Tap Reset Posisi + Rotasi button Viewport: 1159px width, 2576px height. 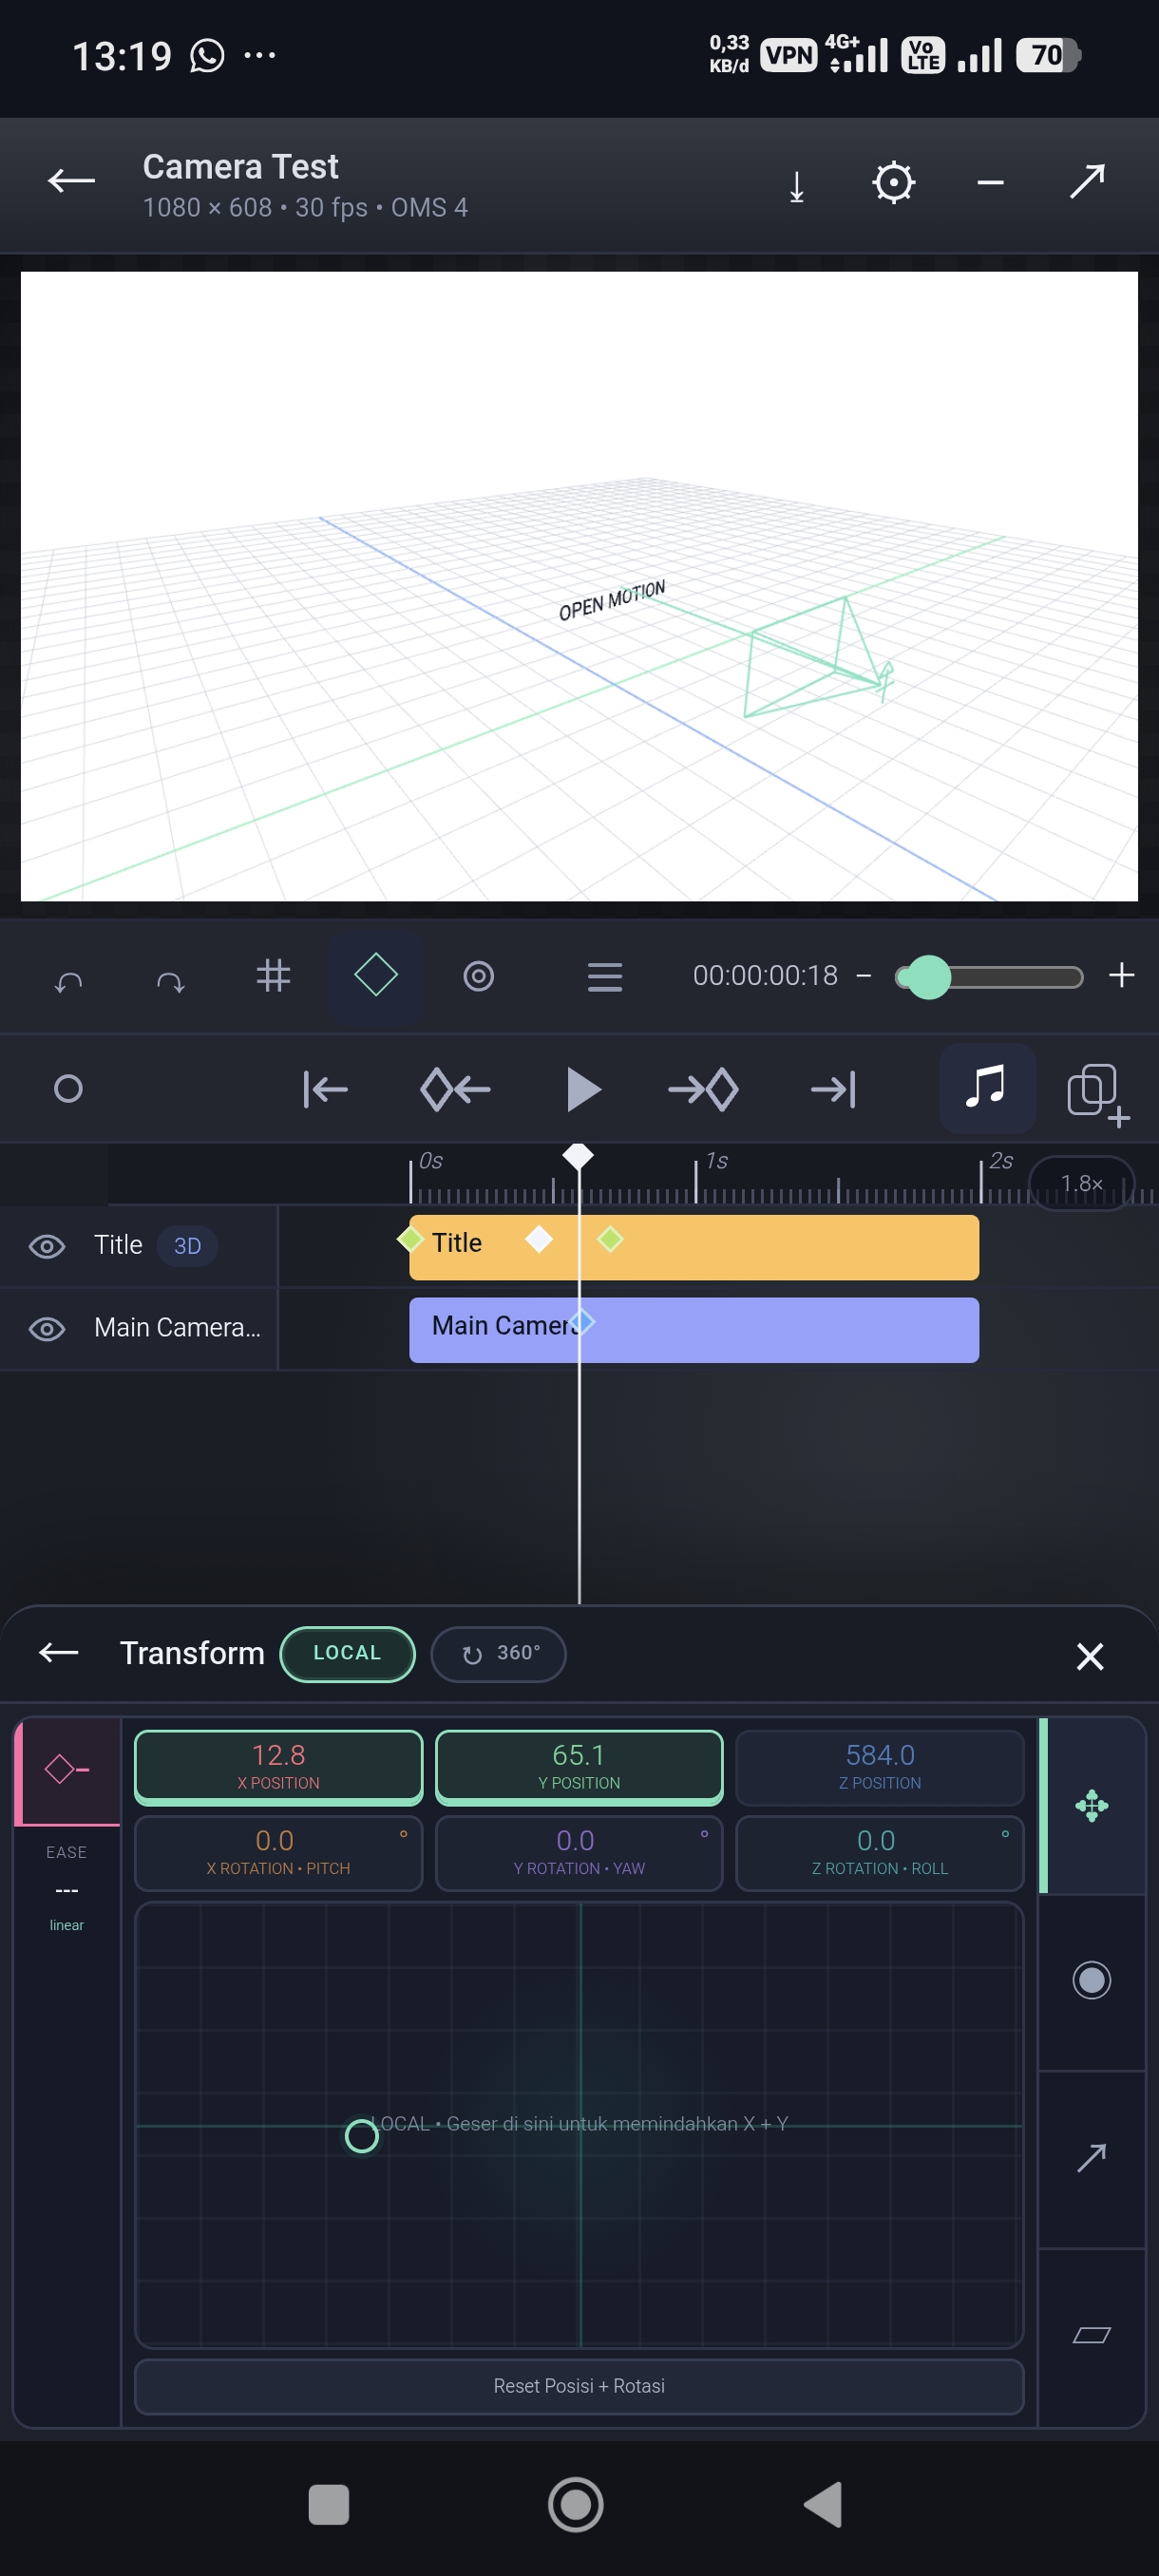579,2386
